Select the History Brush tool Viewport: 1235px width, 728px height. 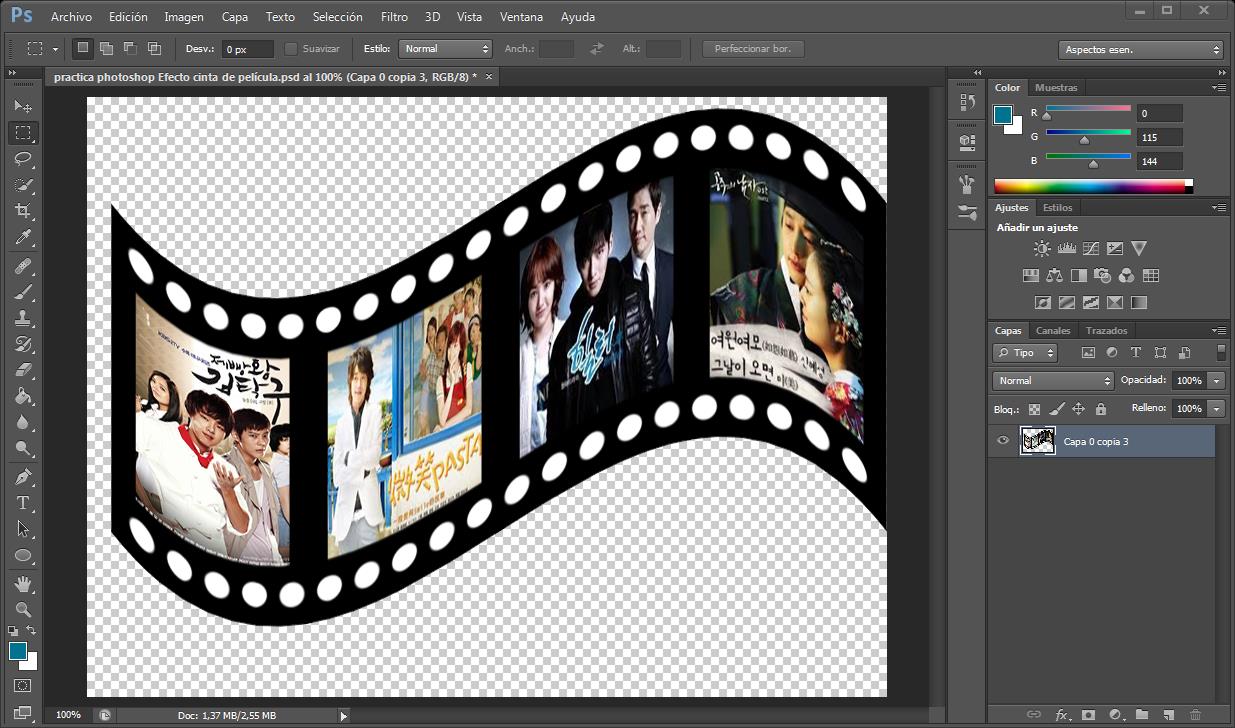point(23,345)
